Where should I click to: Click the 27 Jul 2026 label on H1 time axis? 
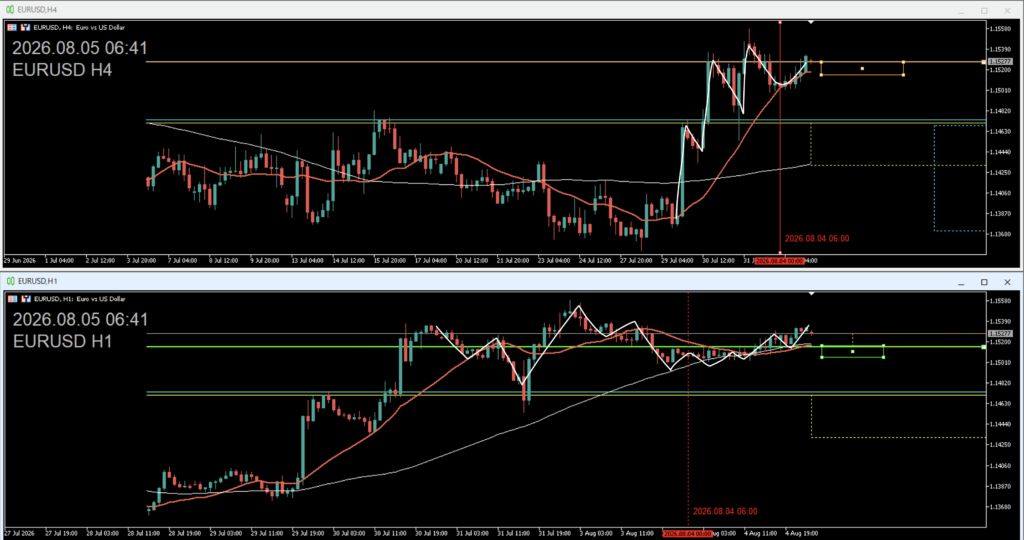pyautogui.click(x=20, y=533)
